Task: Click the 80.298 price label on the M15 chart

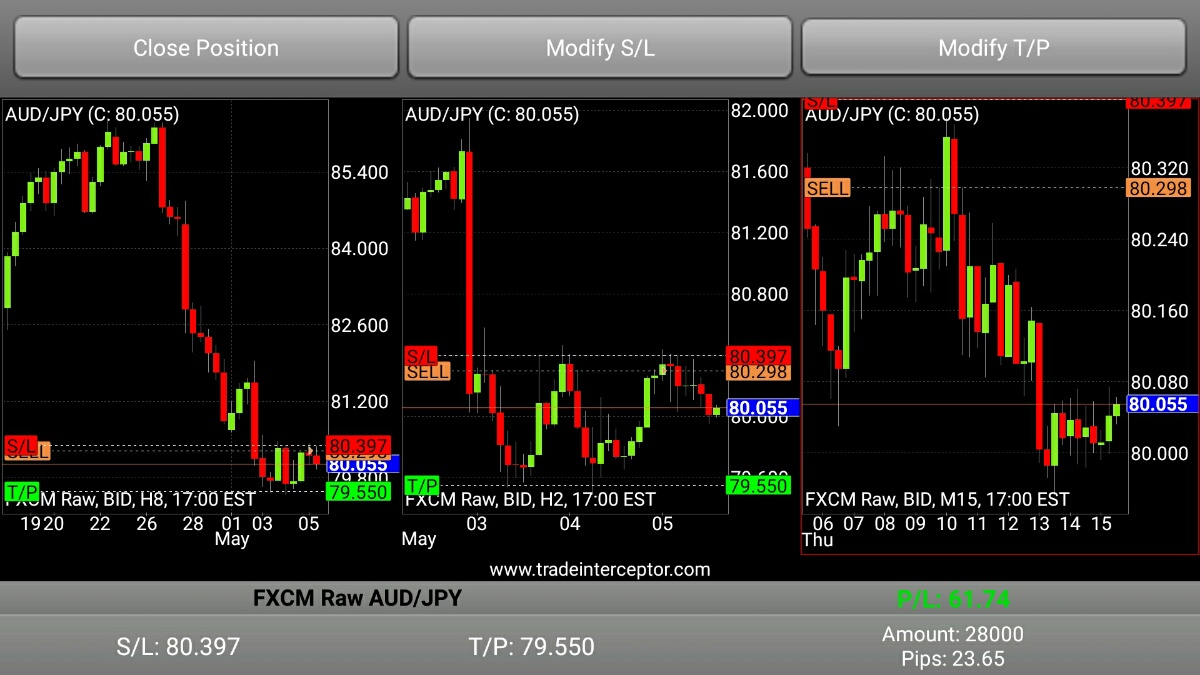Action: [1158, 188]
